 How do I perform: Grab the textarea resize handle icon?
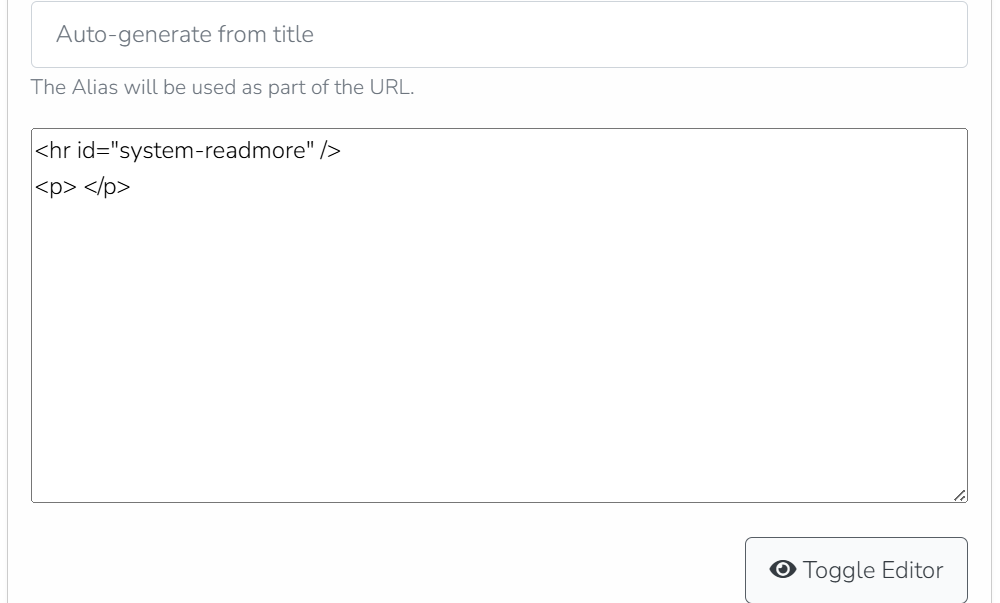click(x=959, y=495)
